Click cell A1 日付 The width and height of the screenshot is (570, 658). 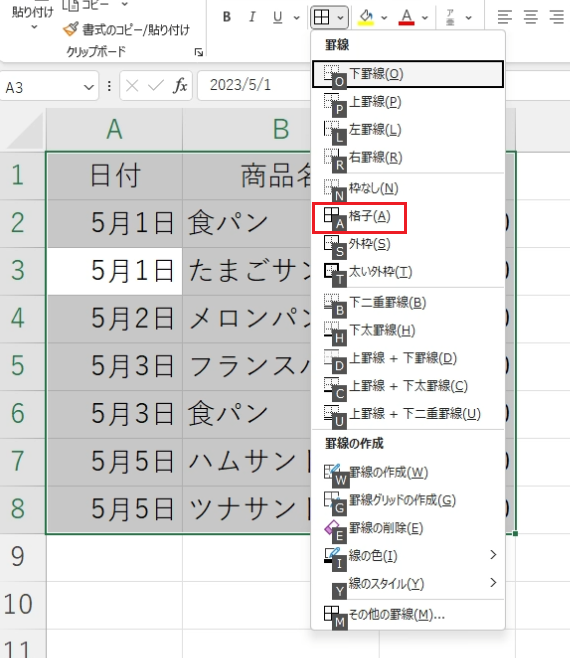[x=115, y=175]
